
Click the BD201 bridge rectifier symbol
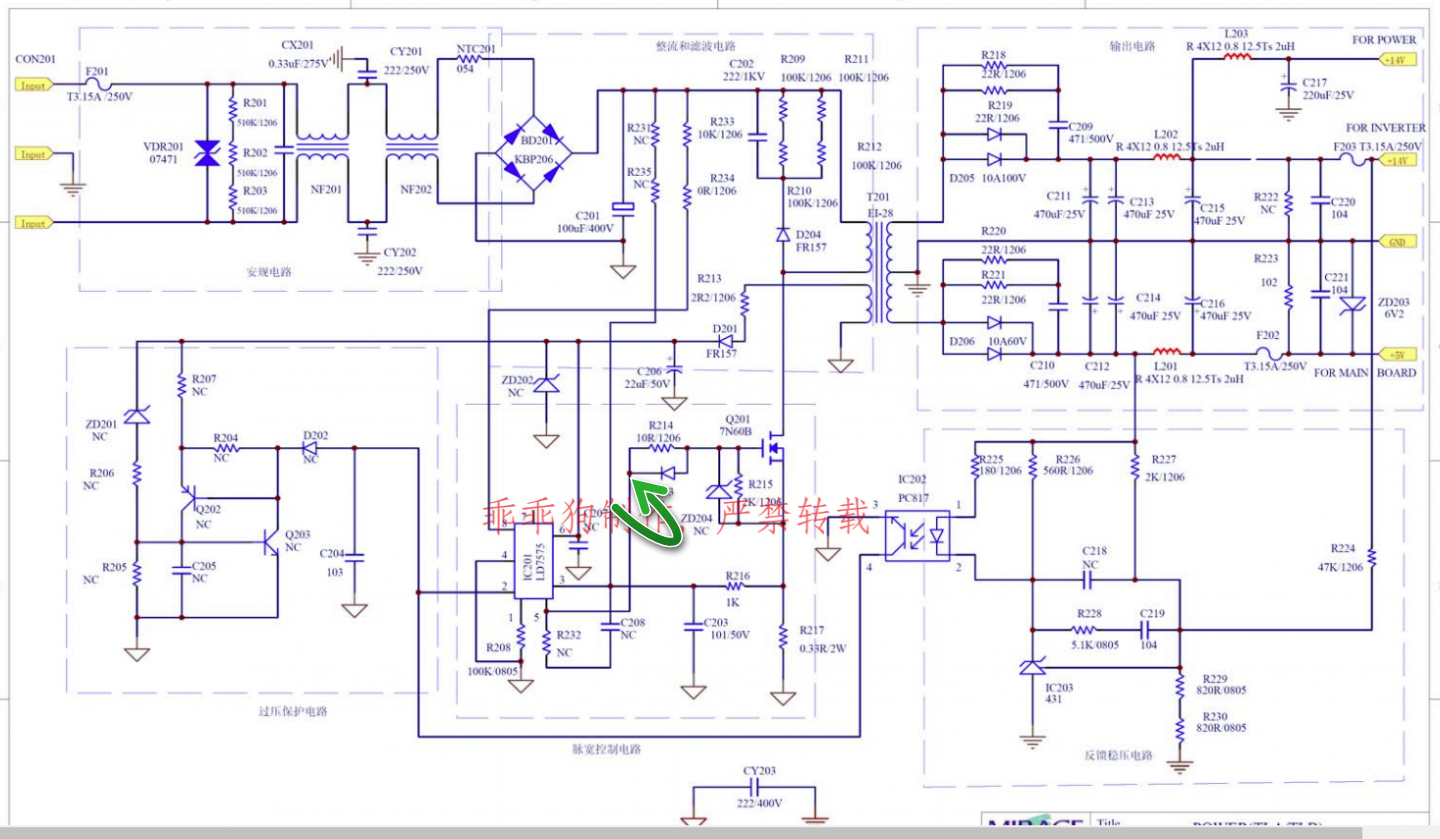coord(534,154)
